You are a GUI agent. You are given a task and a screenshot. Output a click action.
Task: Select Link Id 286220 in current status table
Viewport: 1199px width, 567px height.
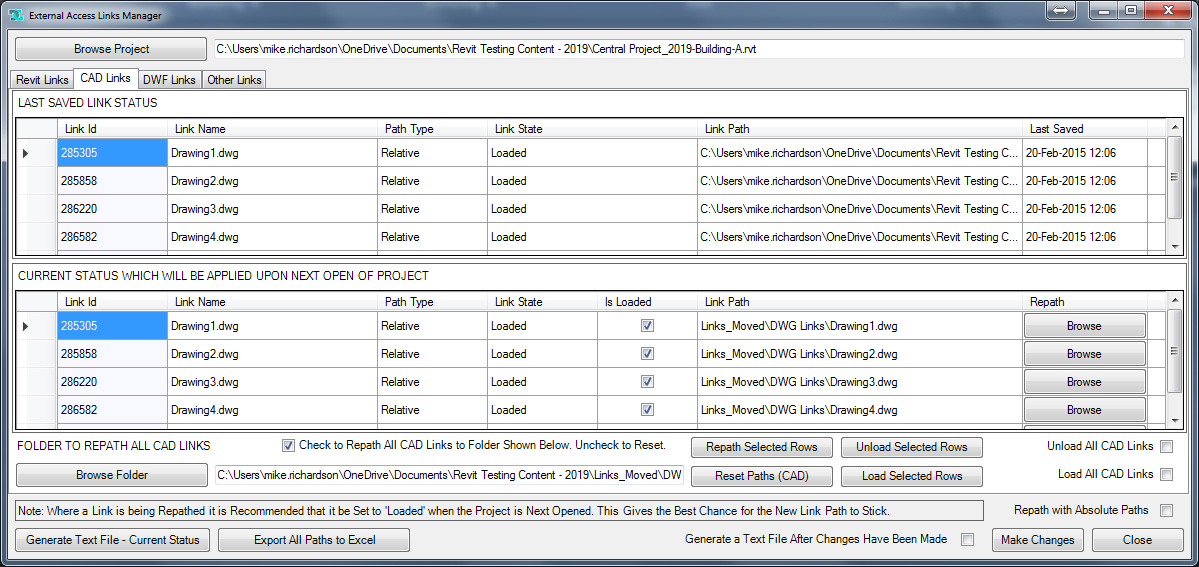112,382
